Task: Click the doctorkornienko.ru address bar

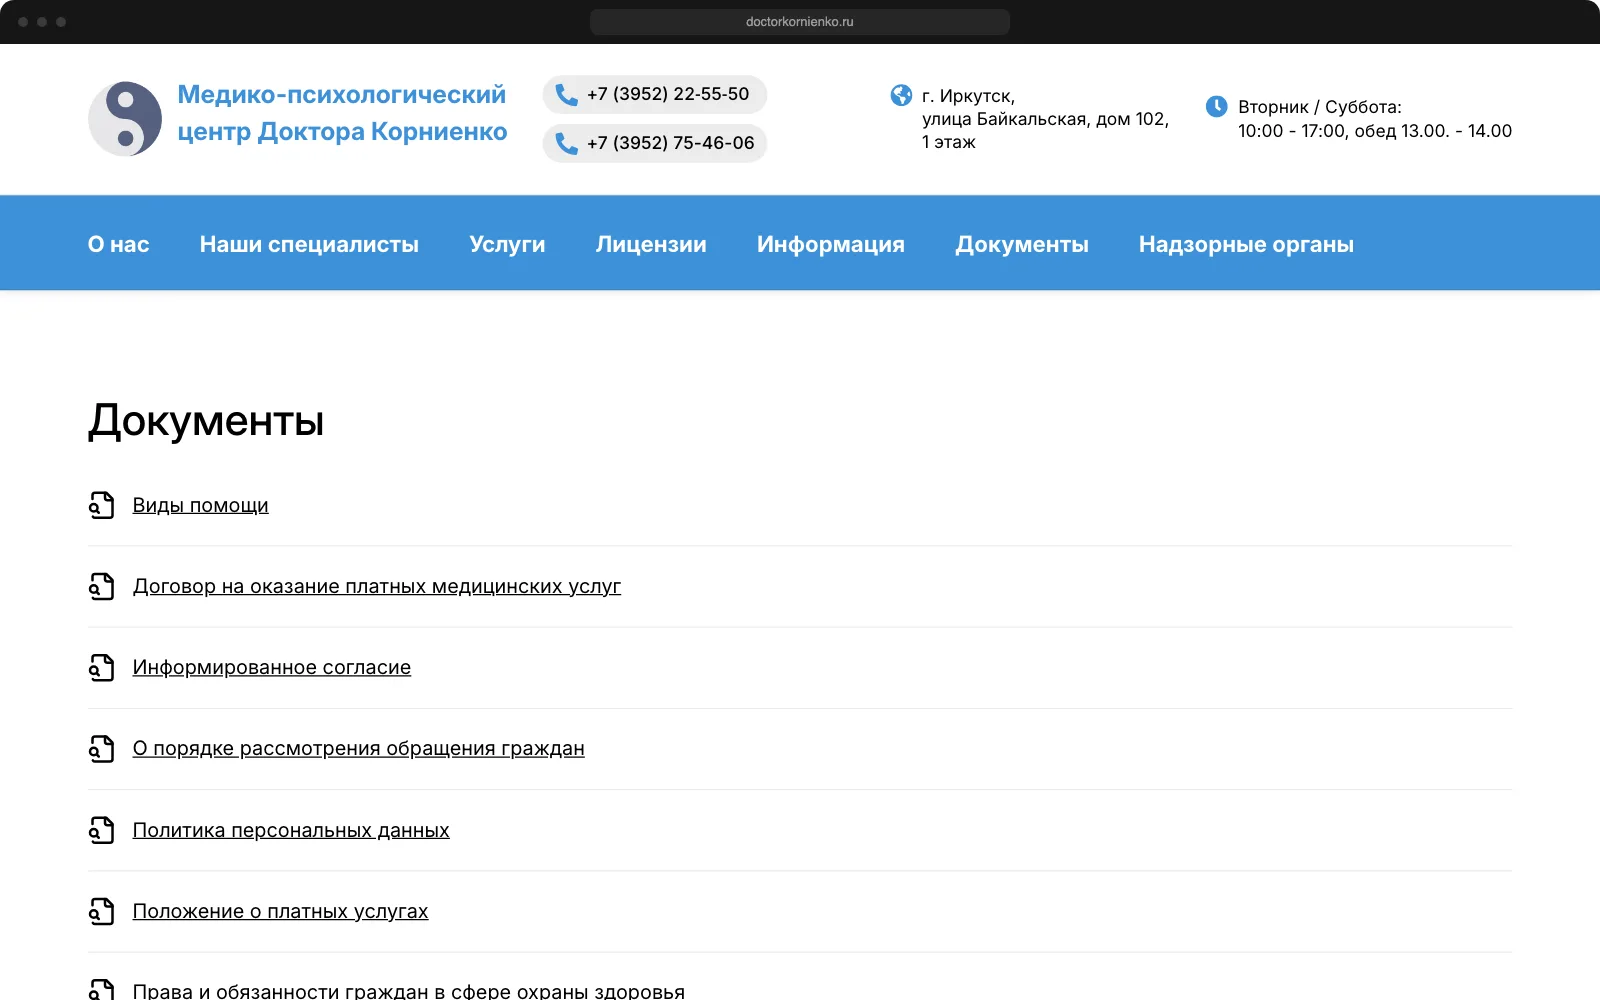Action: click(800, 22)
